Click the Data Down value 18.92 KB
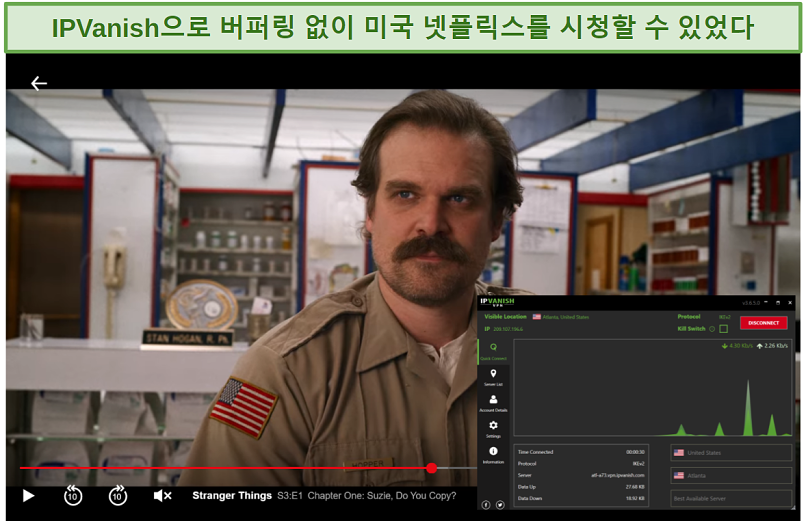The image size is (806, 521). click(x=635, y=498)
